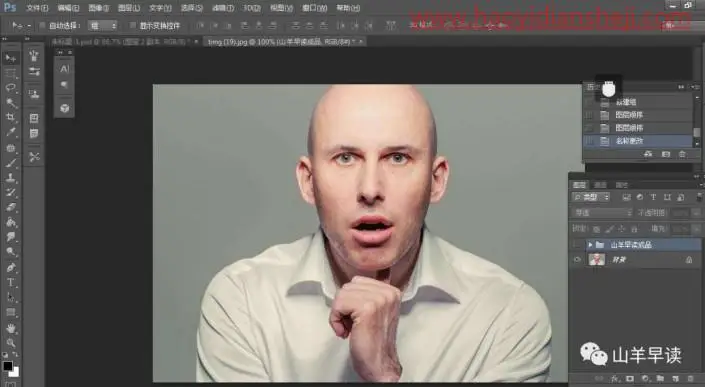Open the Character (A|) panel icon
This screenshot has width=705, height=387.
64,69
